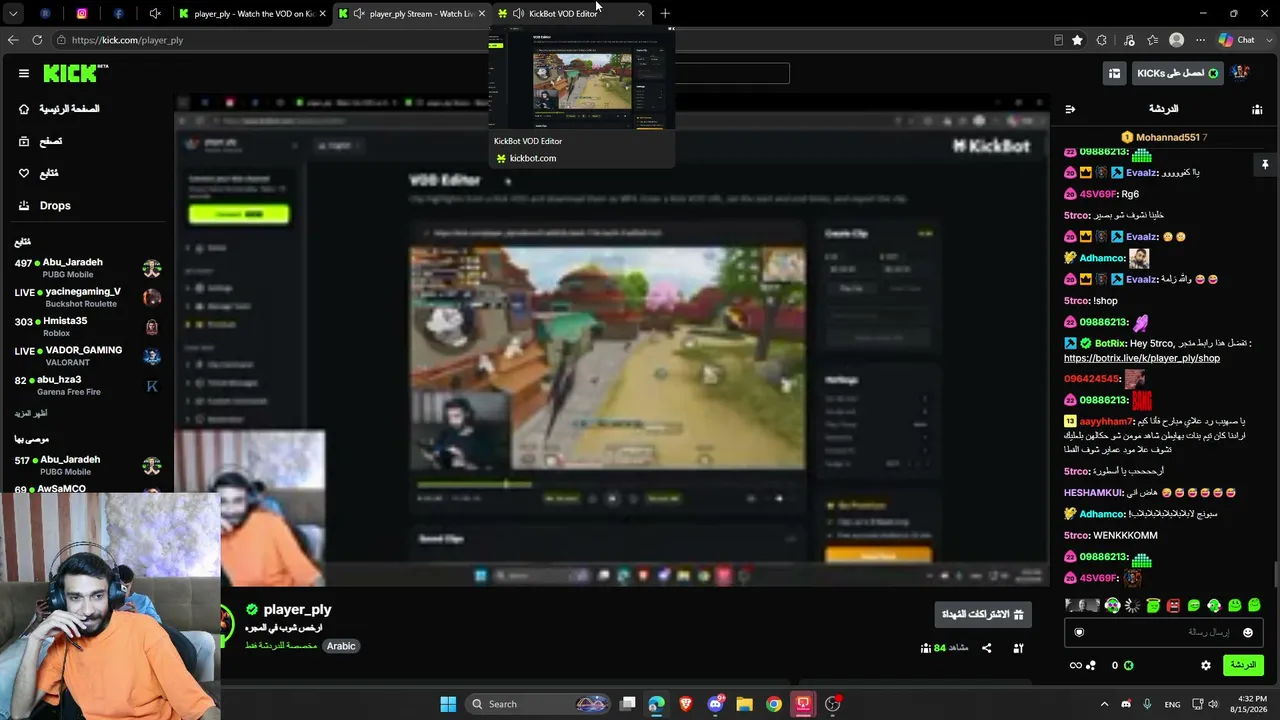
Task: Open the browser settings and more menu
Action: pos(1200,40)
